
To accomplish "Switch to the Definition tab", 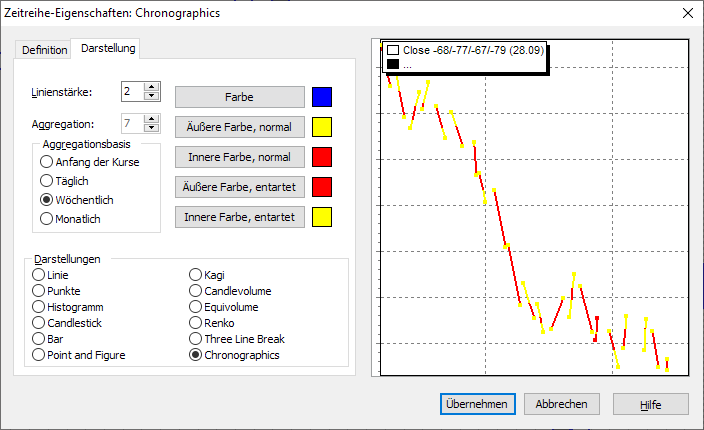I will [x=45, y=50].
